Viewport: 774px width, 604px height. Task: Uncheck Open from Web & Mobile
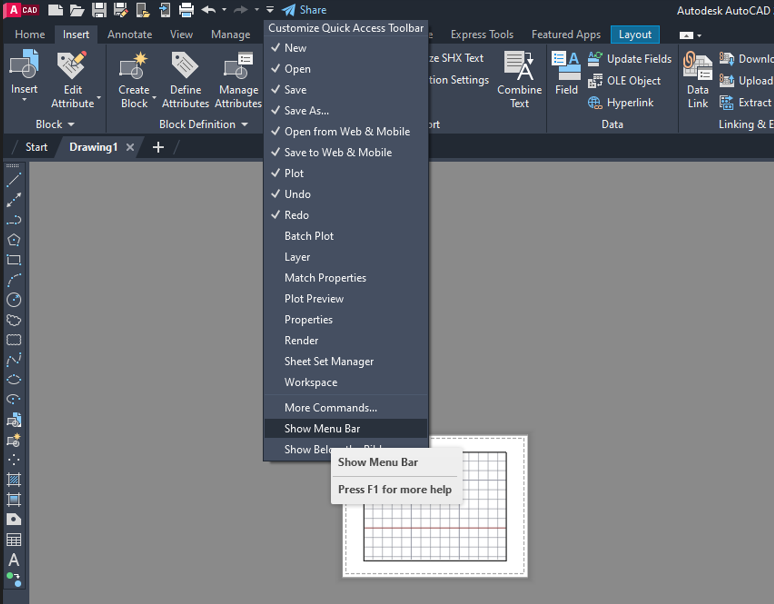(346, 131)
